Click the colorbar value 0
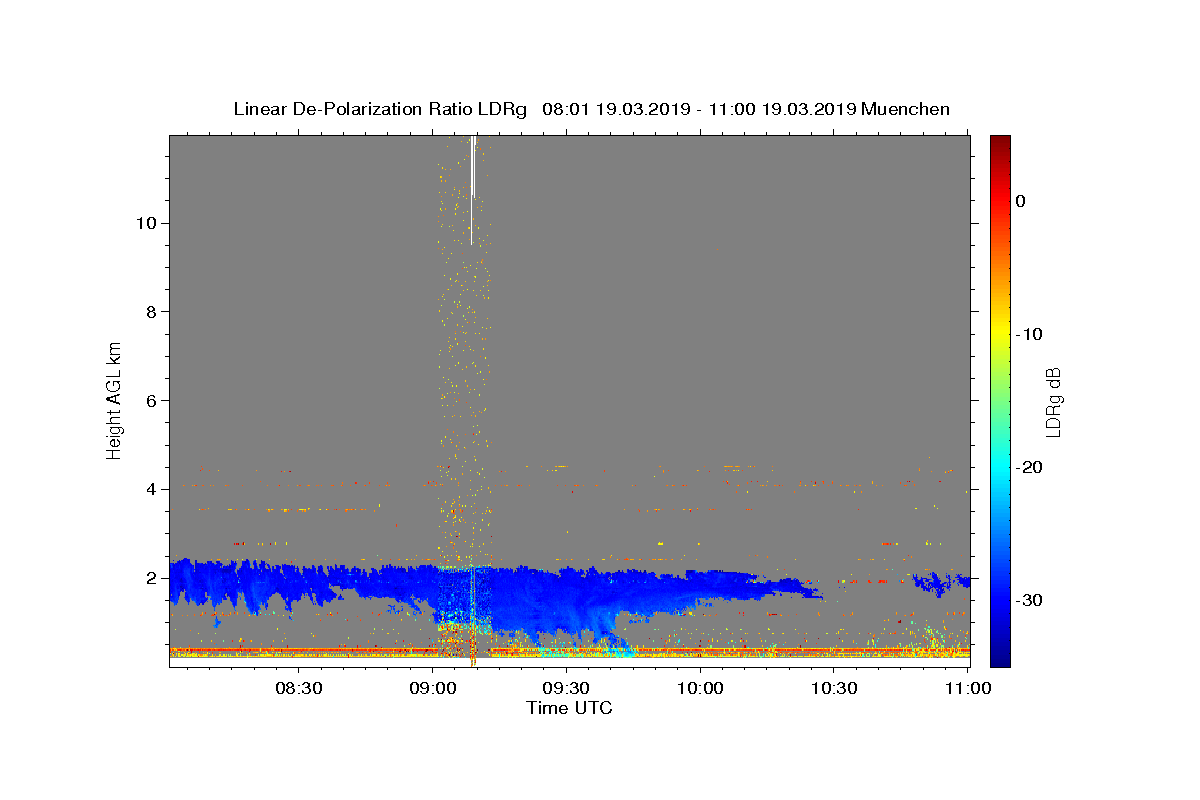Image resolution: width=1200 pixels, height=800 pixels. (1020, 201)
